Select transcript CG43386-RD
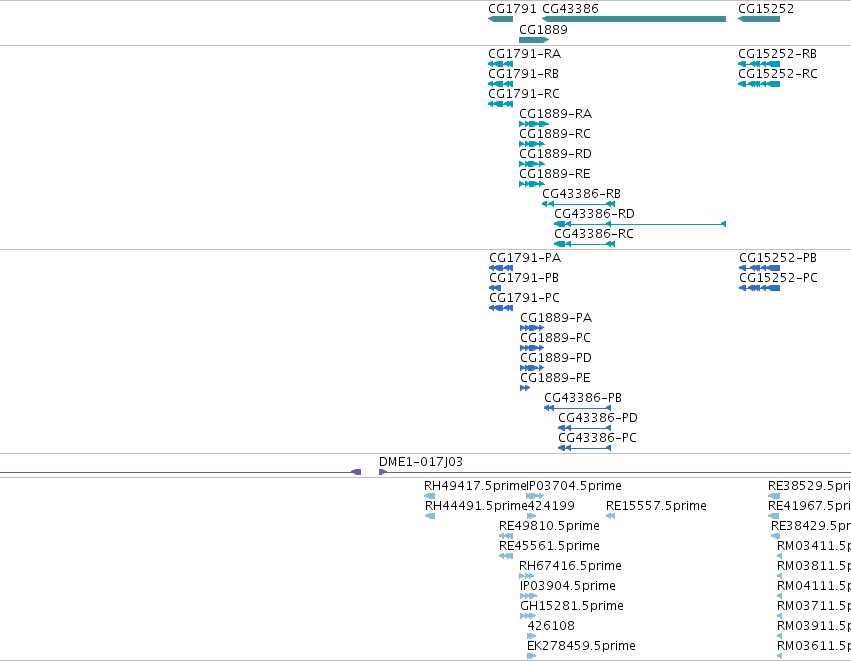The height and width of the screenshot is (661, 851). point(594,214)
